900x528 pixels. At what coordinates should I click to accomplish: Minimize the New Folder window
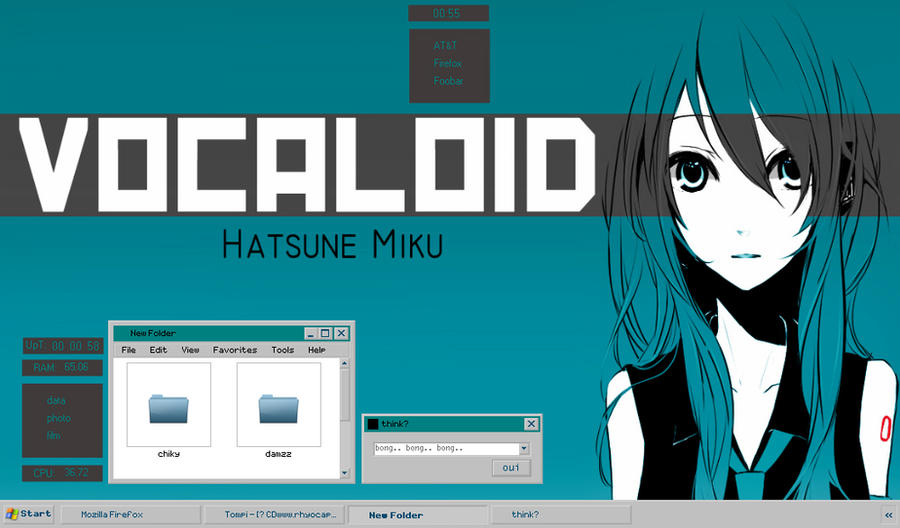(311, 333)
